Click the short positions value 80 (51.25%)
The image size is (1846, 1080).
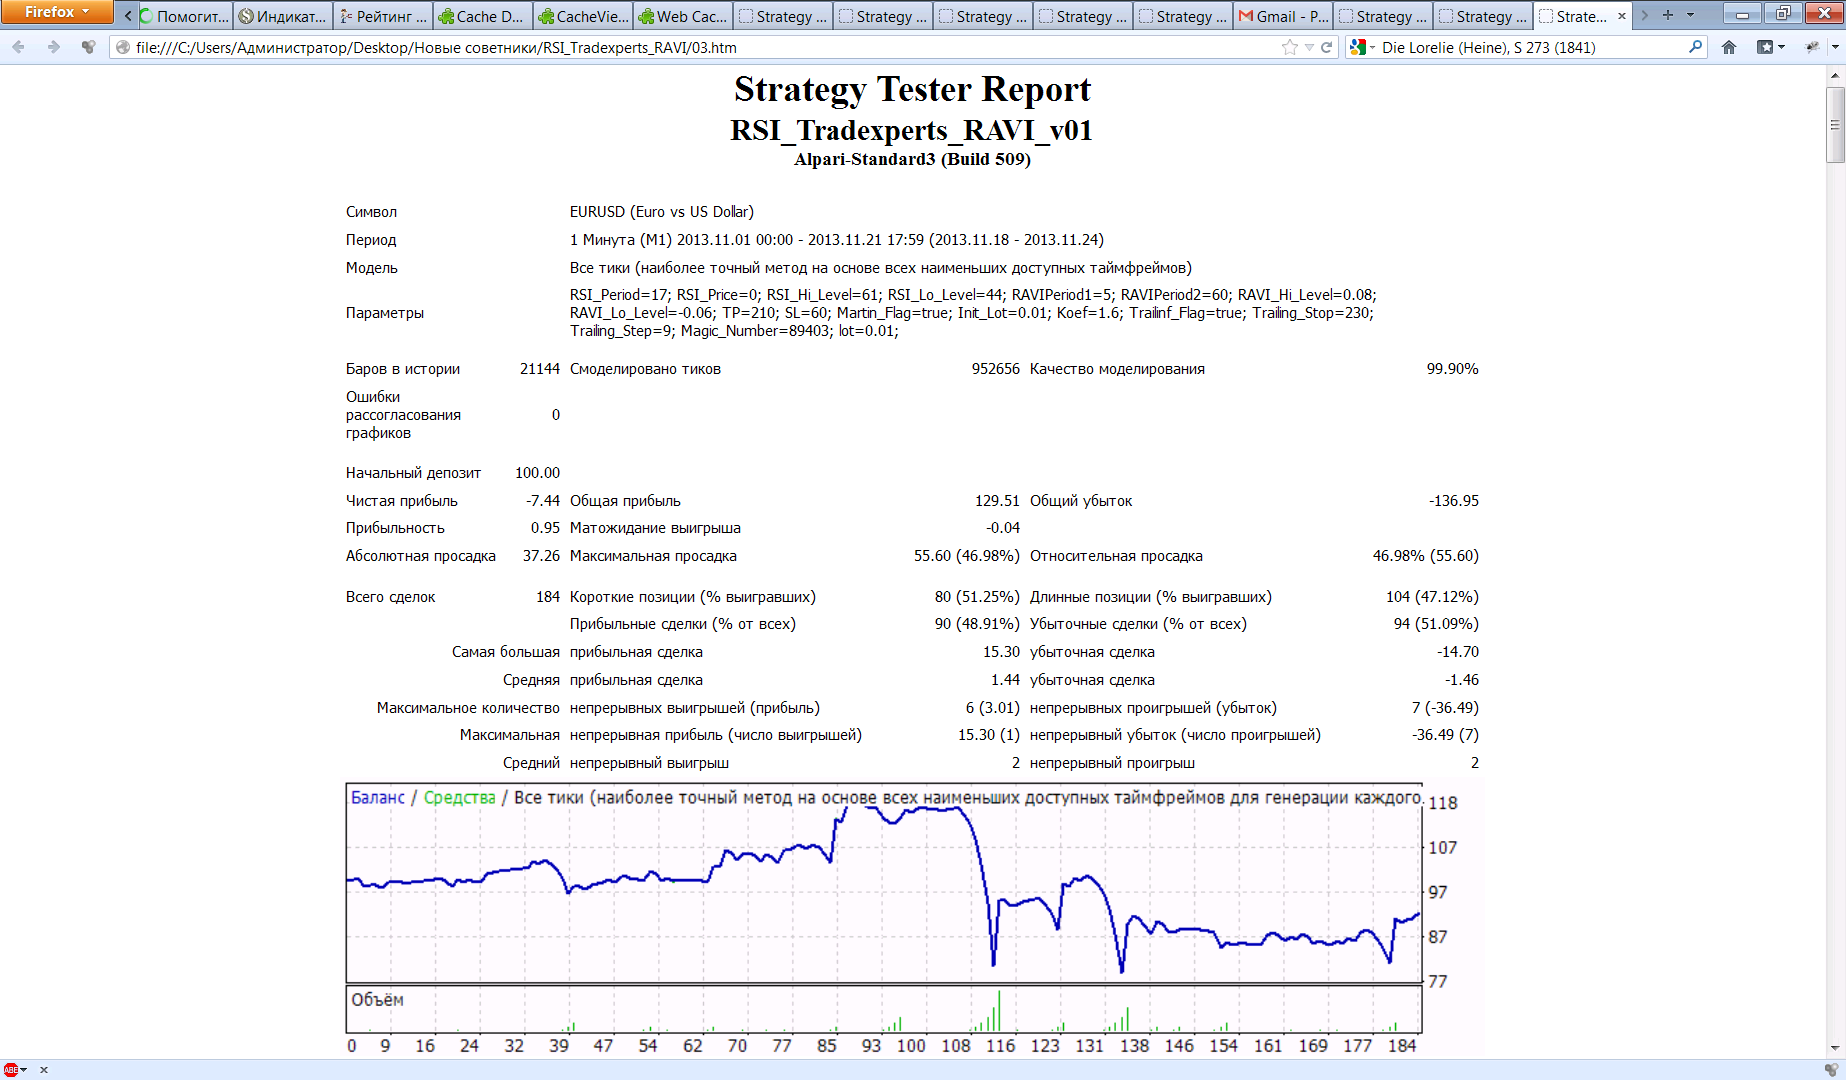point(977,597)
